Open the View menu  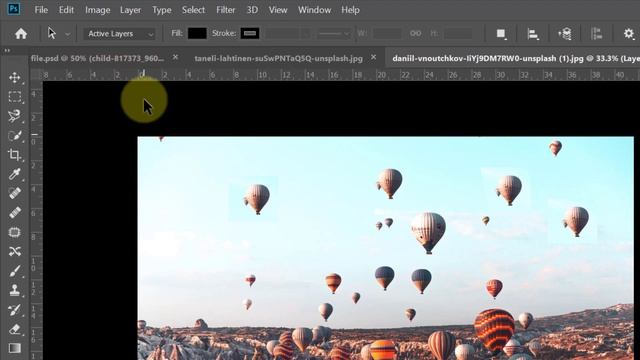tap(278, 10)
